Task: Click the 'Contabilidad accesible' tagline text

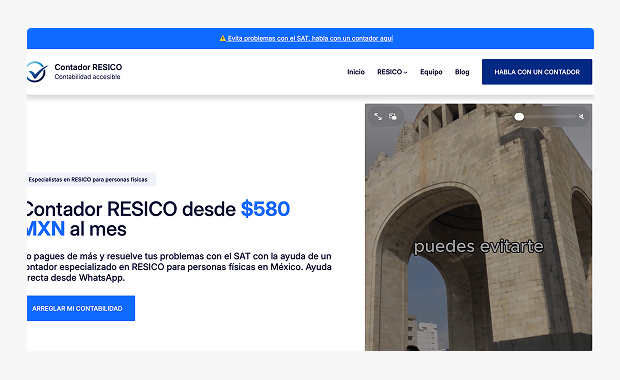Action: (x=87, y=77)
